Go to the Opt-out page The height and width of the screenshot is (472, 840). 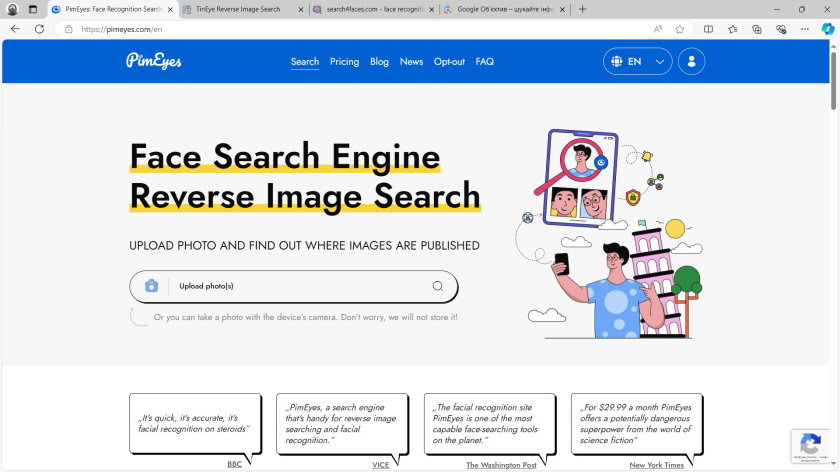pos(449,61)
